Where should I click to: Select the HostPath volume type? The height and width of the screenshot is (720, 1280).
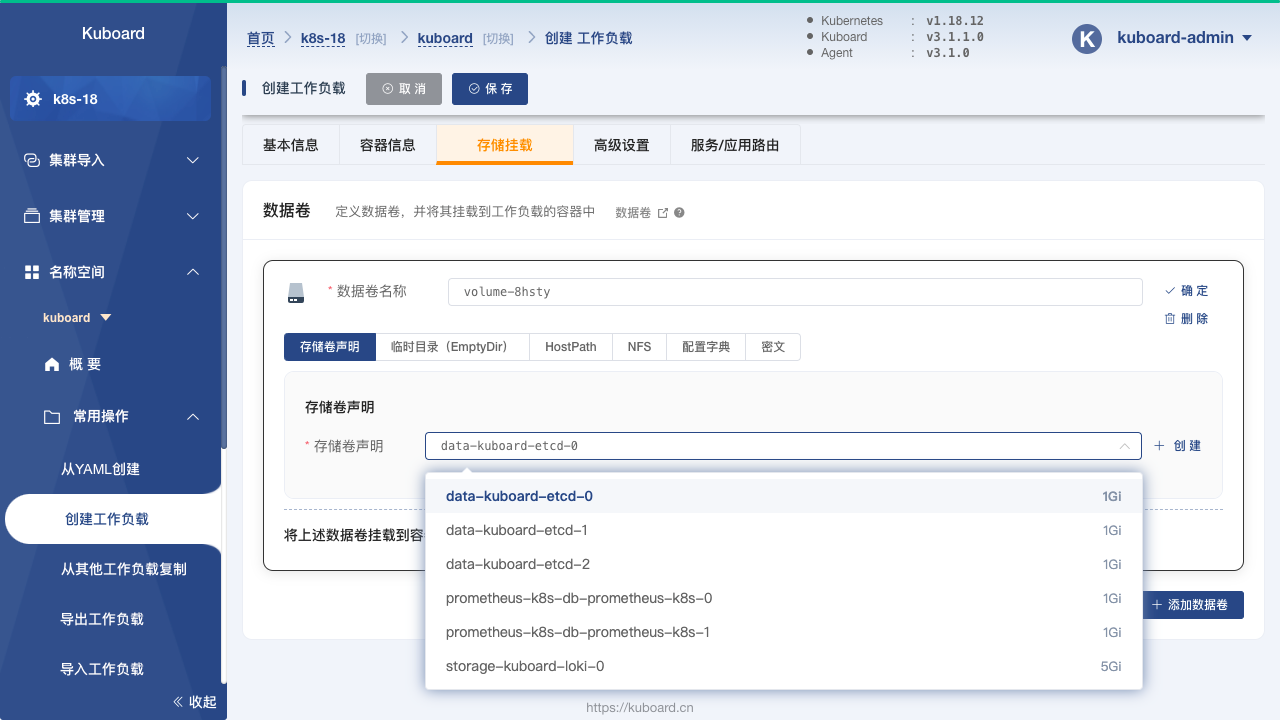click(x=571, y=347)
